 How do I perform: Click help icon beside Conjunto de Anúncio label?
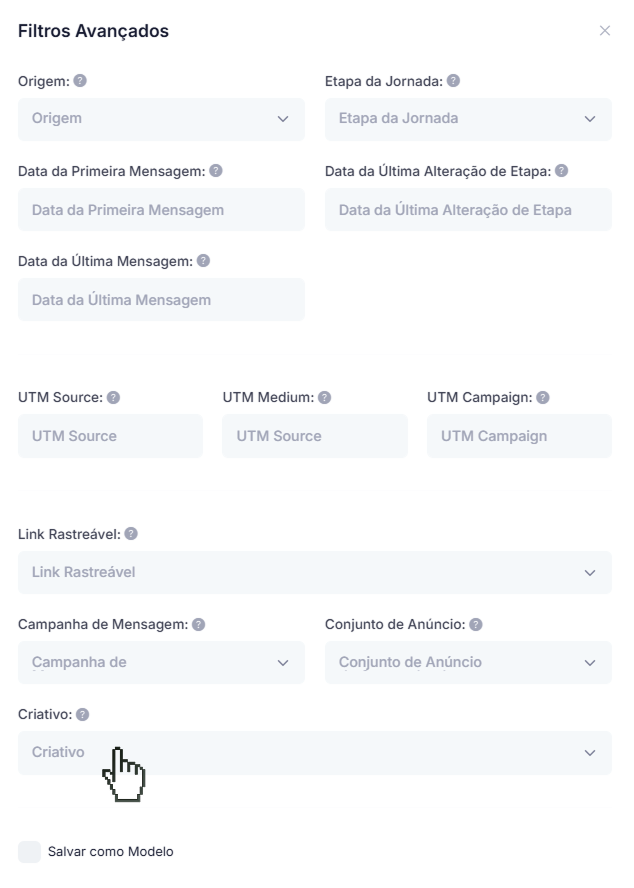pyautogui.click(x=476, y=624)
